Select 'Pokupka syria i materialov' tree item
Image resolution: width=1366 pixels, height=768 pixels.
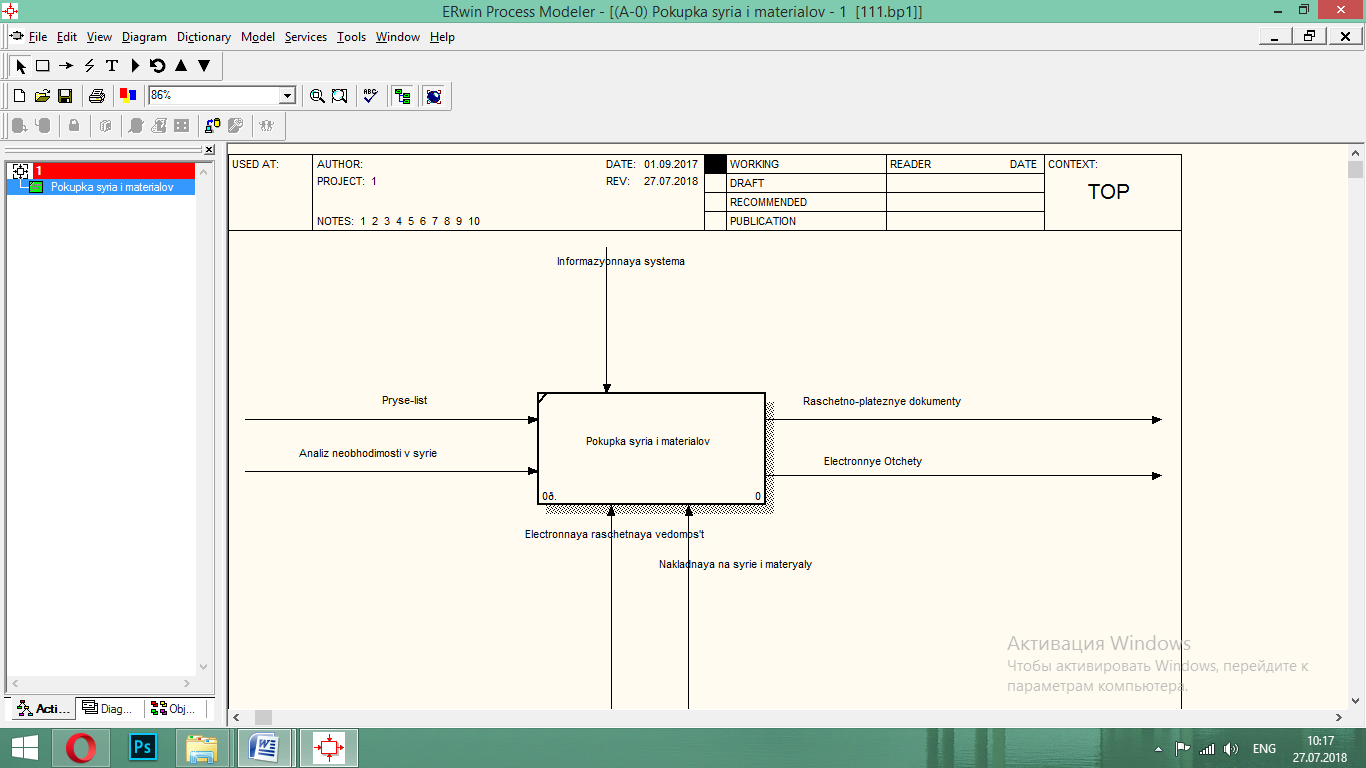(112, 187)
